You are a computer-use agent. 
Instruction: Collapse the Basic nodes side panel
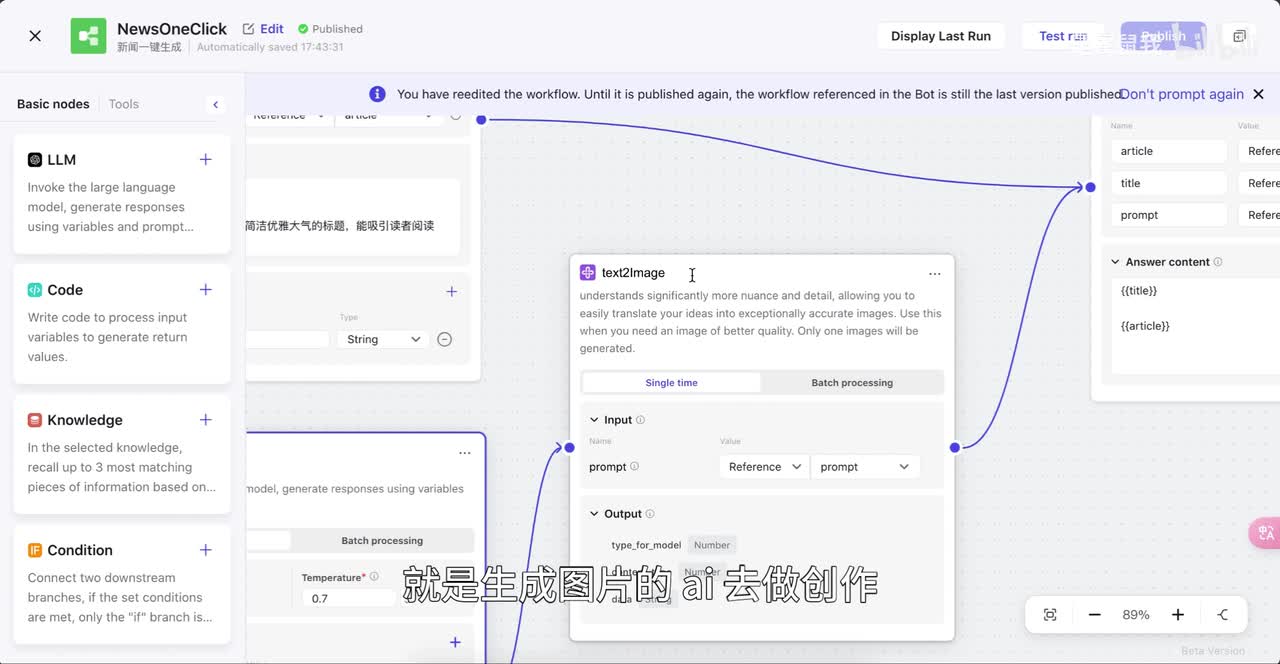215,104
